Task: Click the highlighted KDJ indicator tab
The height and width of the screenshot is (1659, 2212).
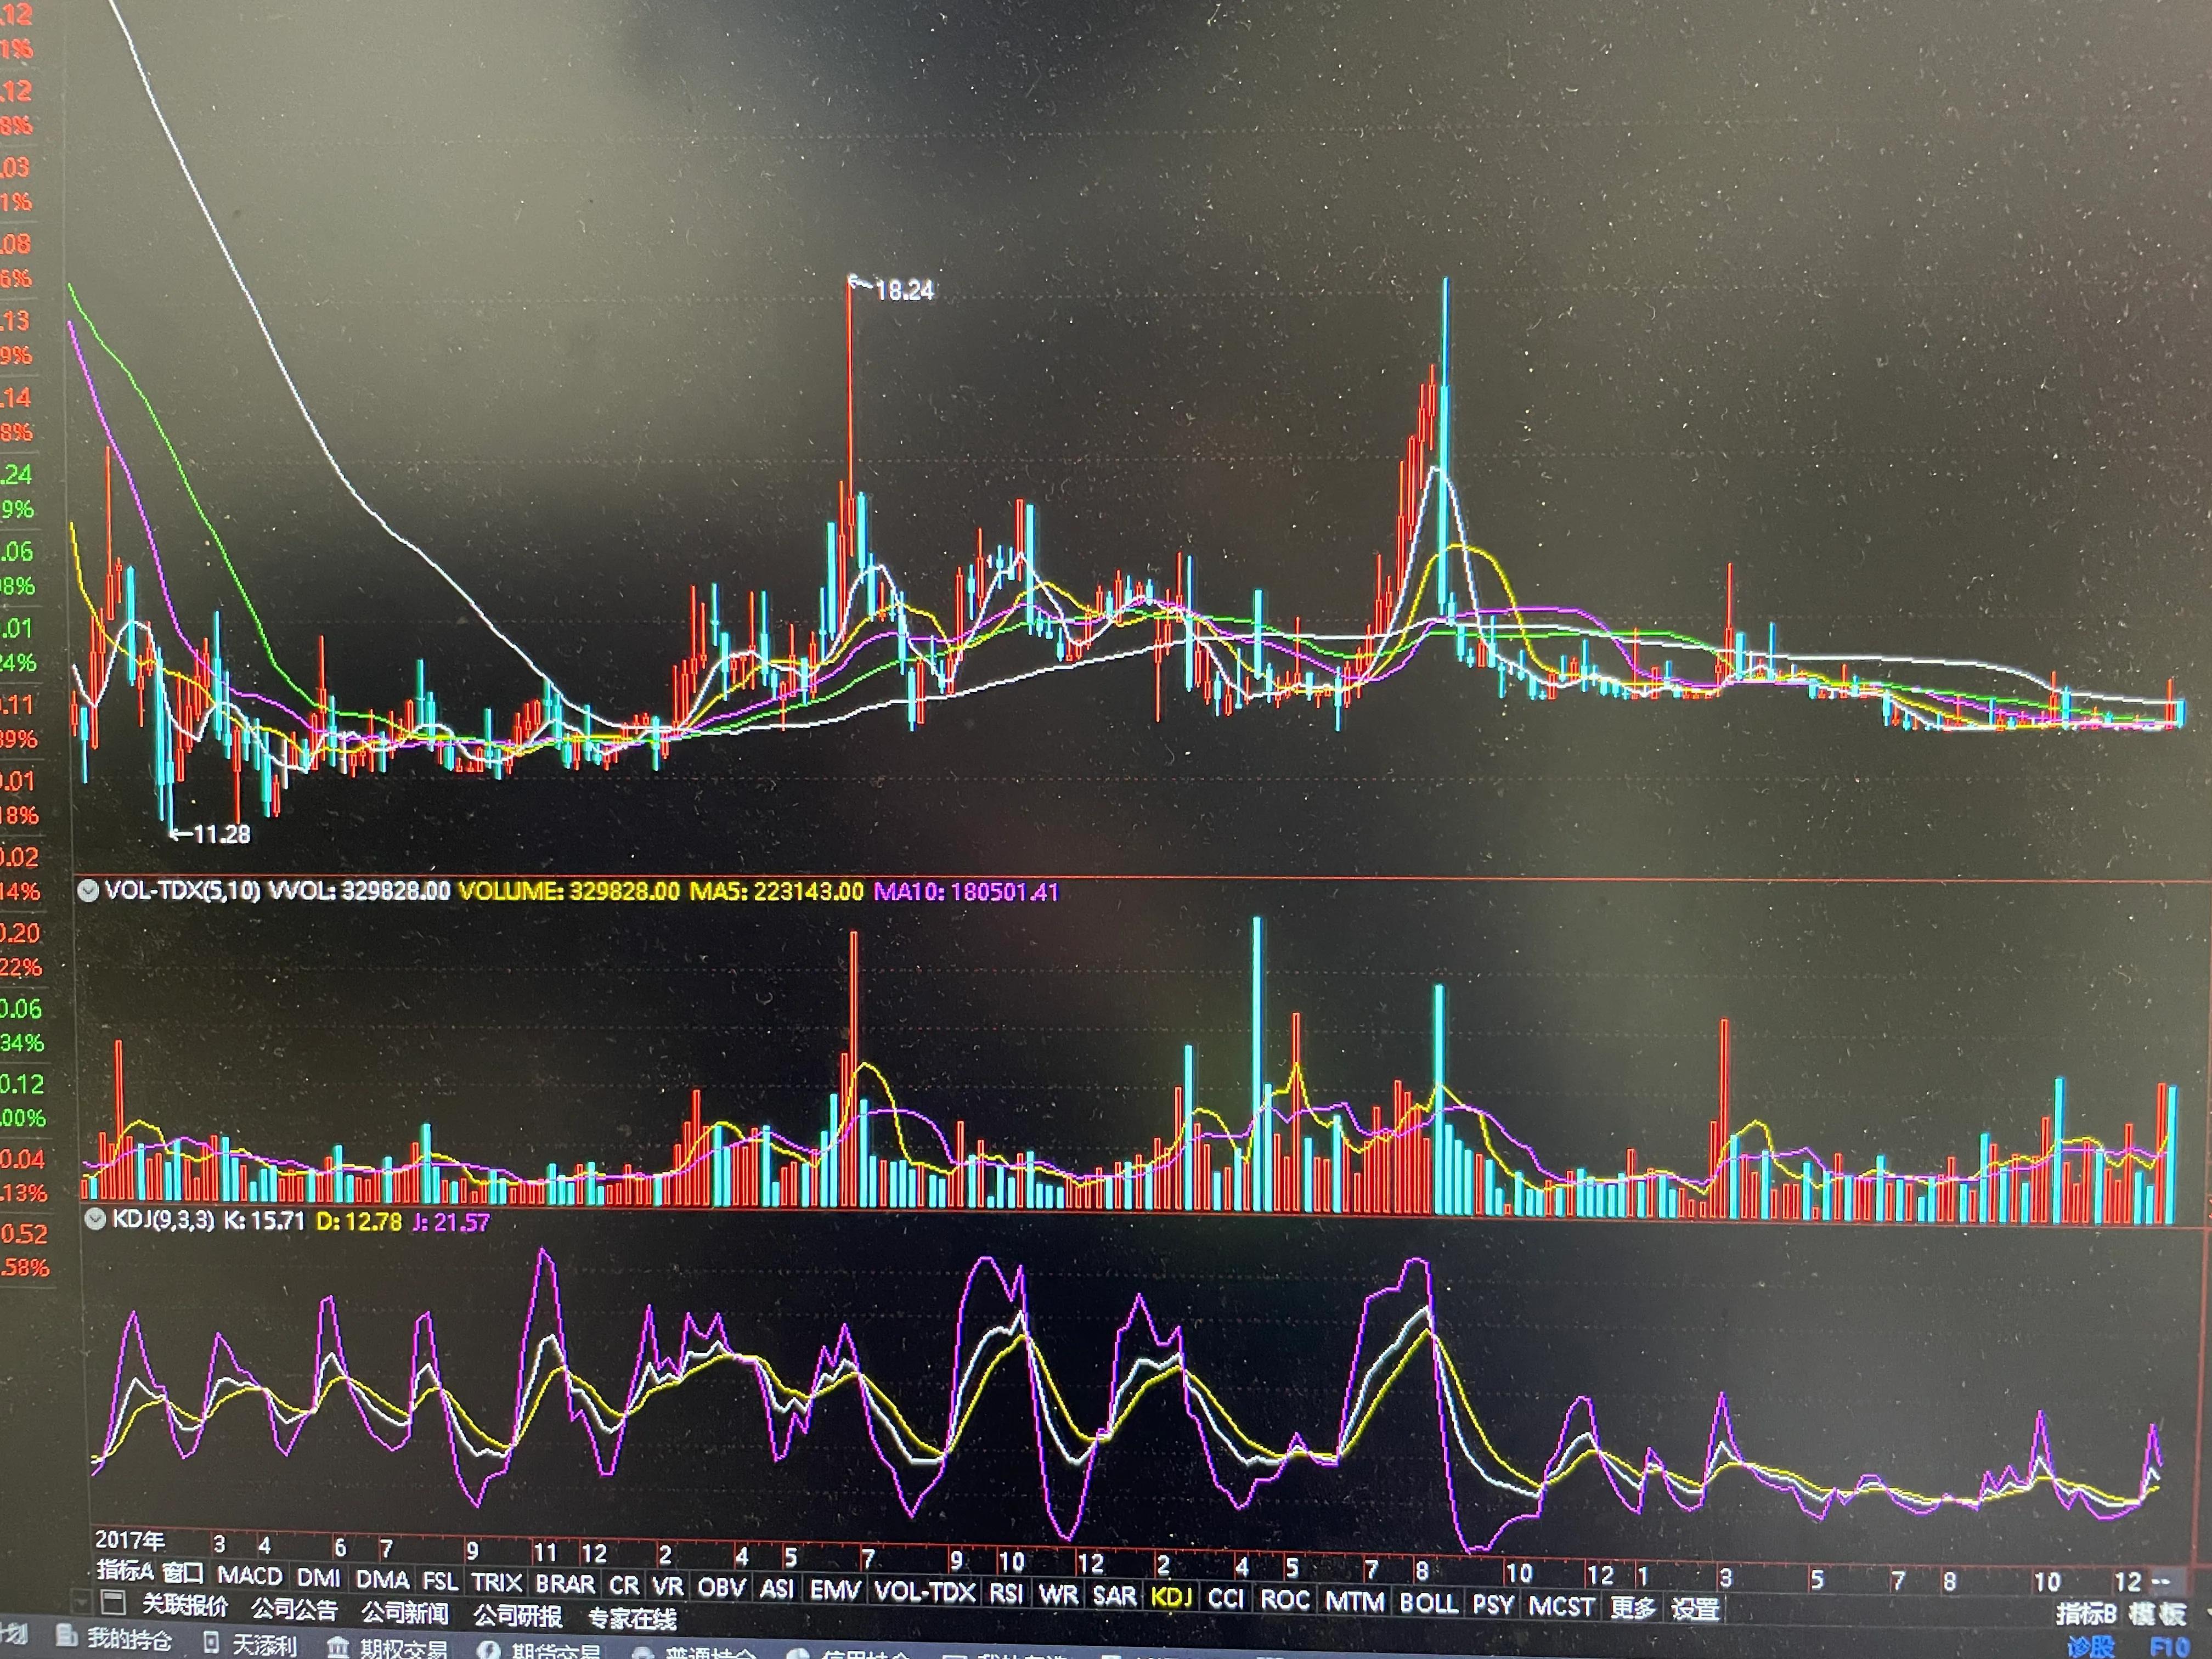Action: (x=1171, y=1597)
